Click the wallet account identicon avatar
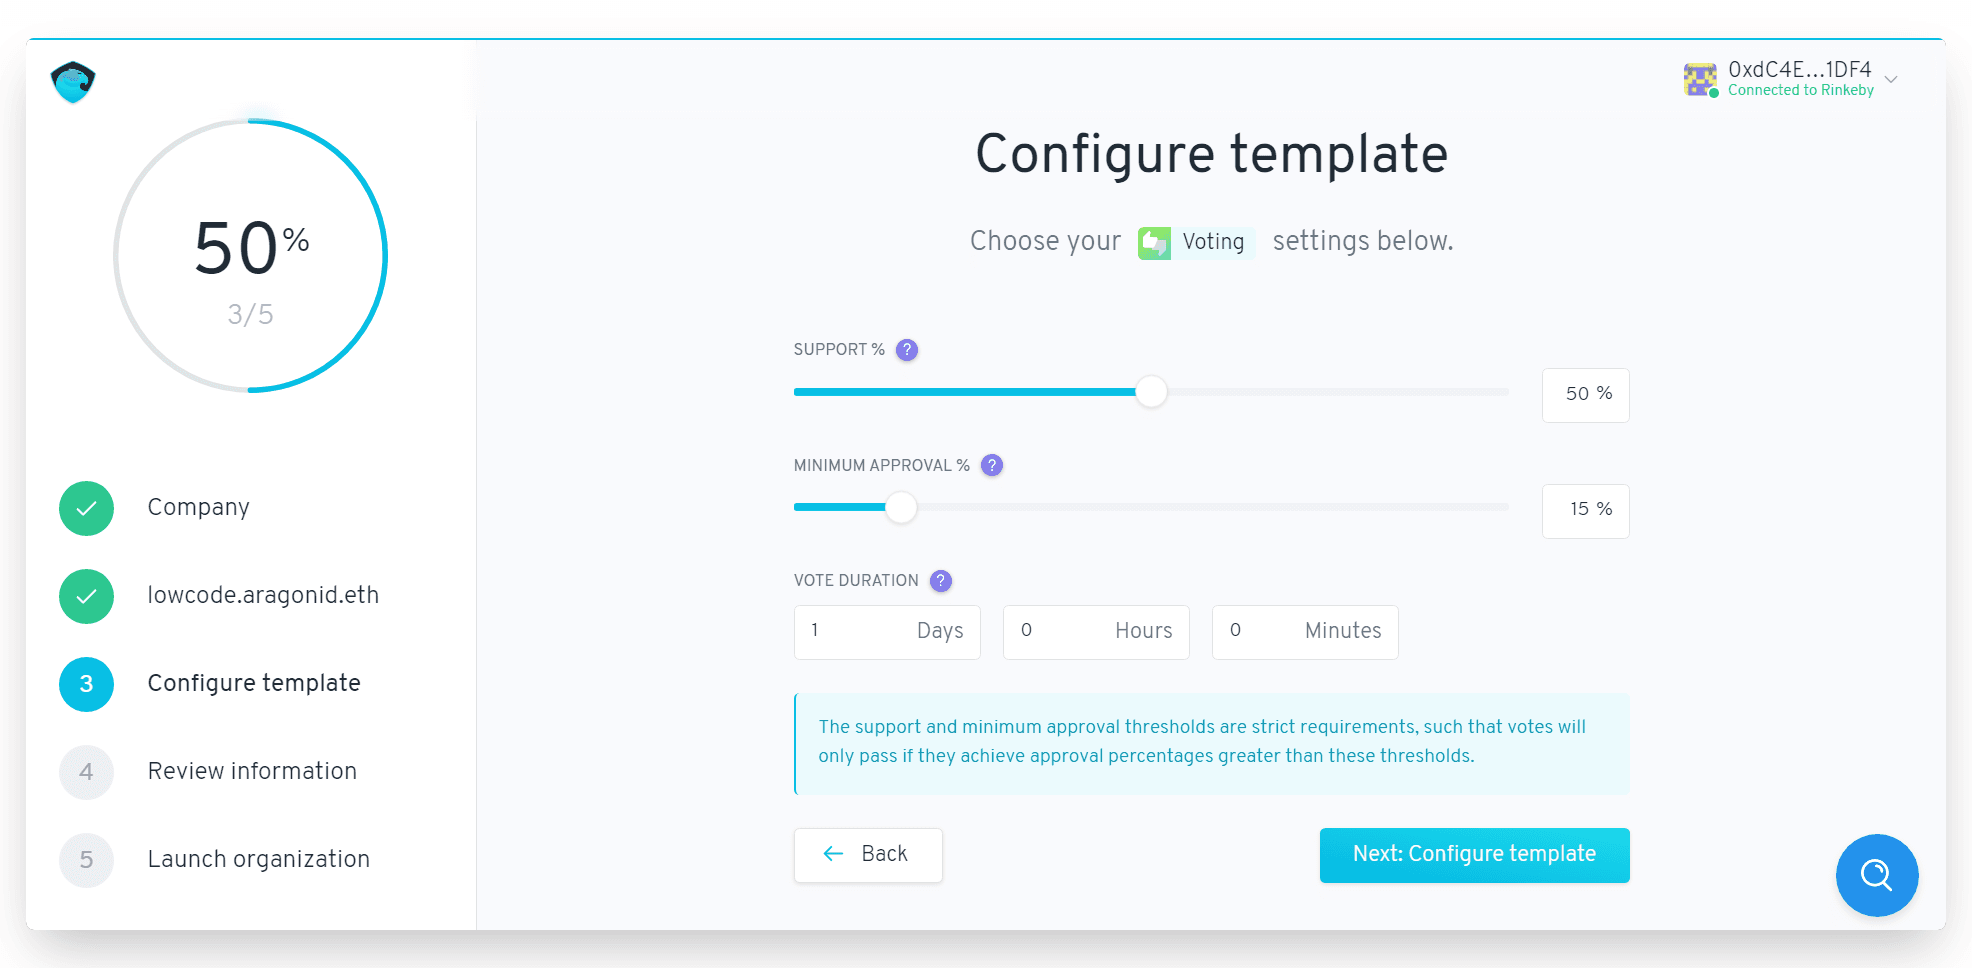 (x=1700, y=79)
